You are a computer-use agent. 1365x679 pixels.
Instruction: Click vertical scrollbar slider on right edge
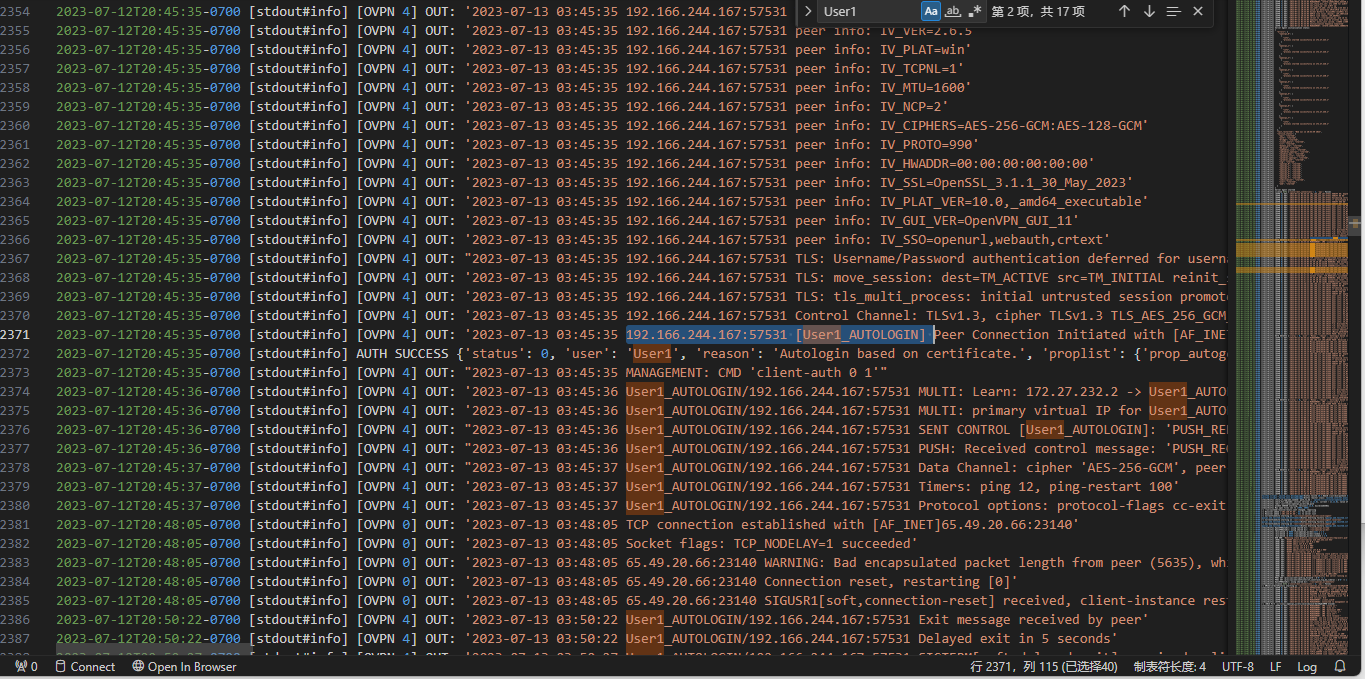(x=1354, y=224)
